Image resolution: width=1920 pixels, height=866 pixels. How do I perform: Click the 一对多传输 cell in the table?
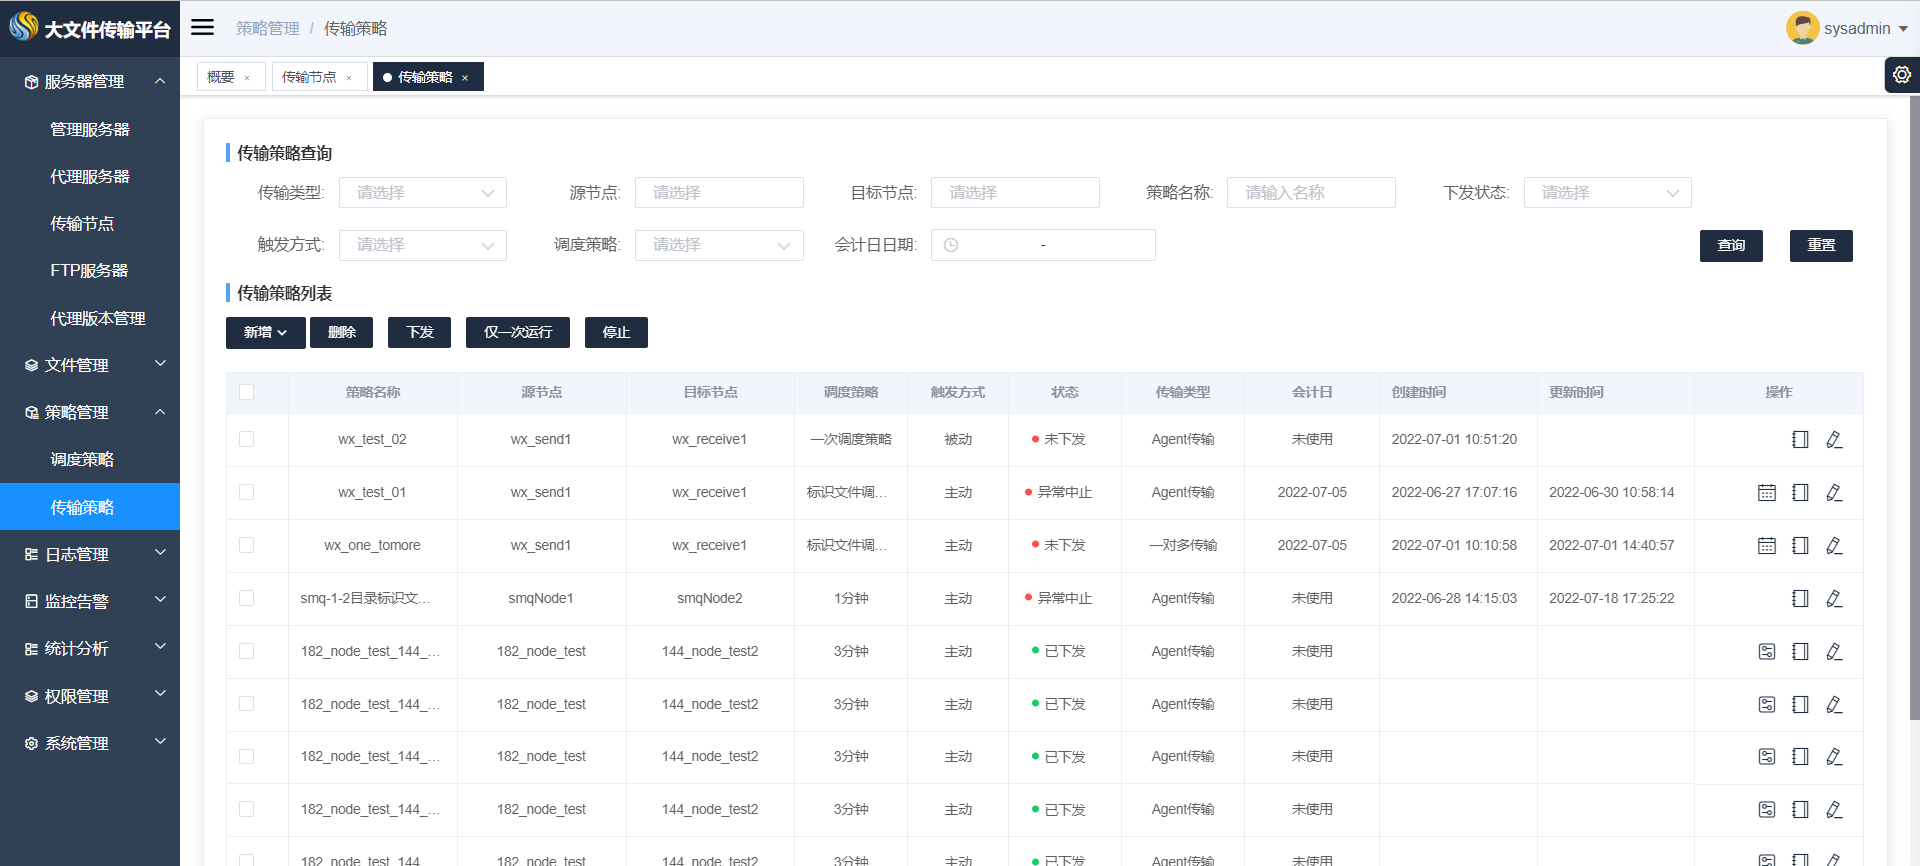(1183, 545)
